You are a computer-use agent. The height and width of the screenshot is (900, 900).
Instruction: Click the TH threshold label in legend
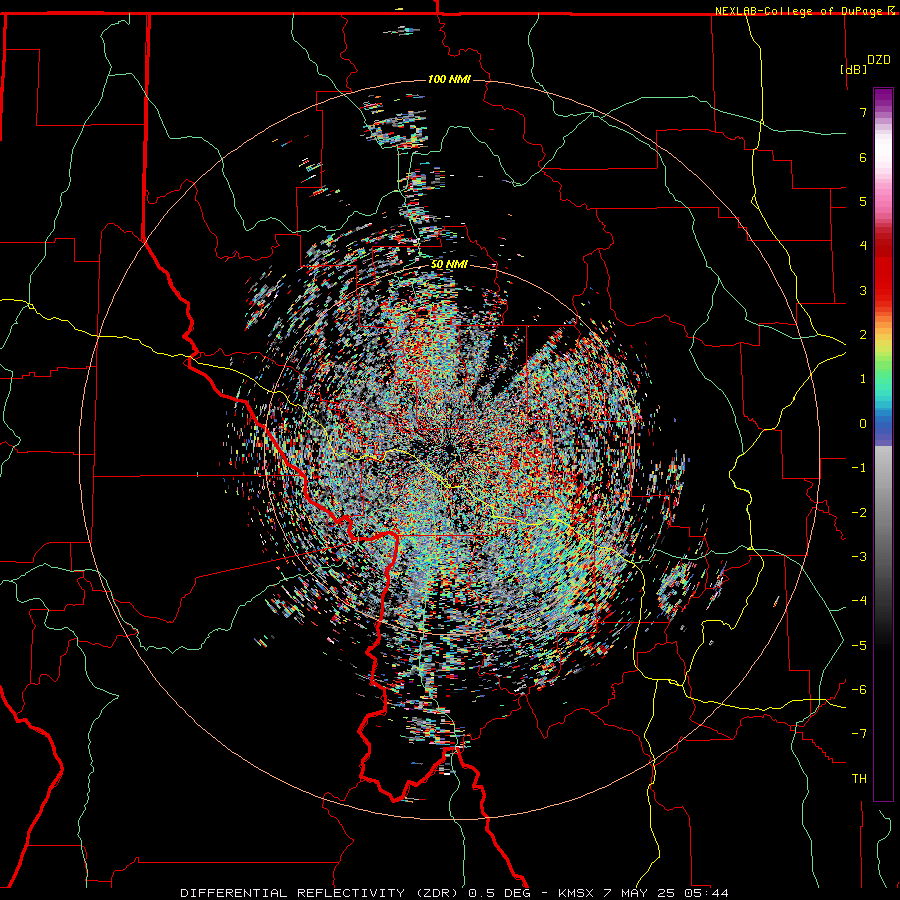coord(859,779)
